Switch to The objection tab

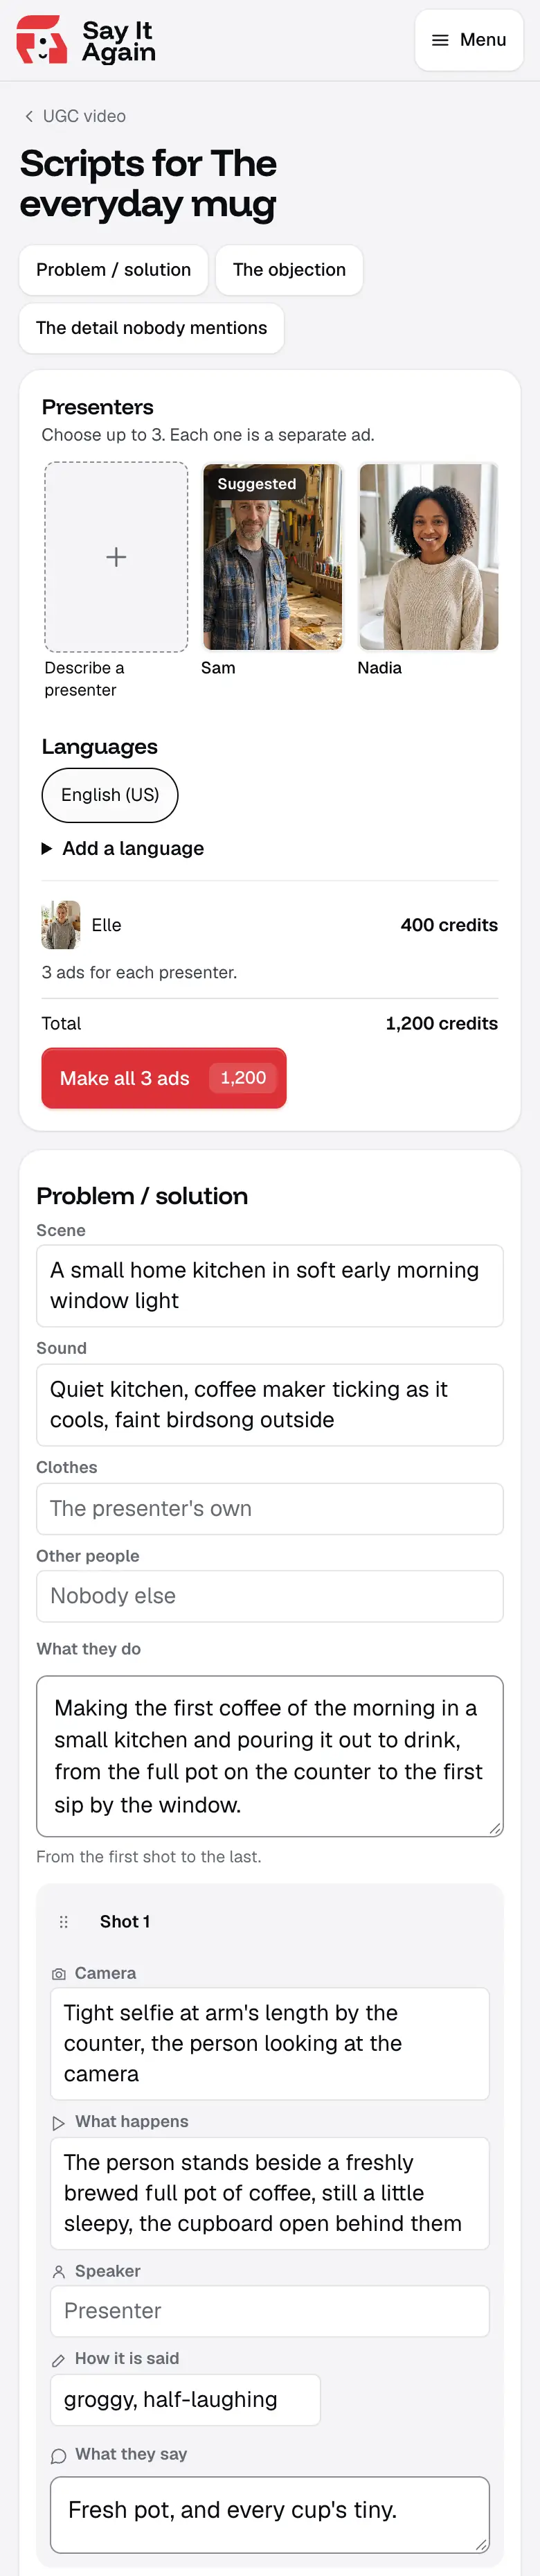point(289,270)
